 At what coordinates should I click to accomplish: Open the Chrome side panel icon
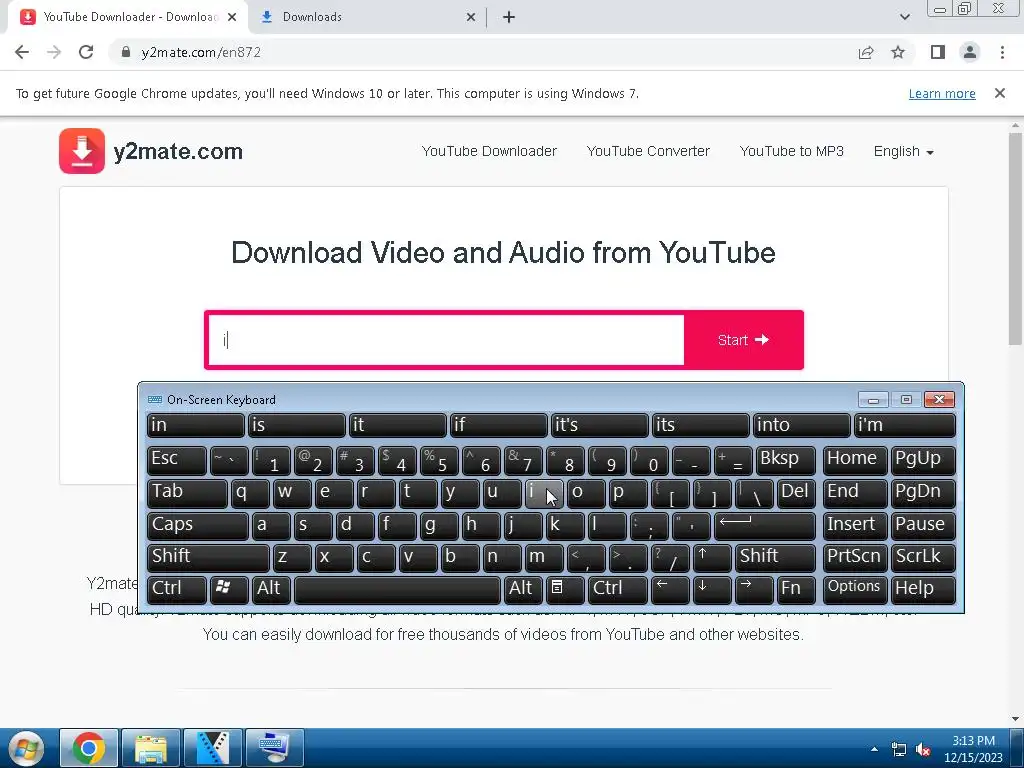pos(938,52)
